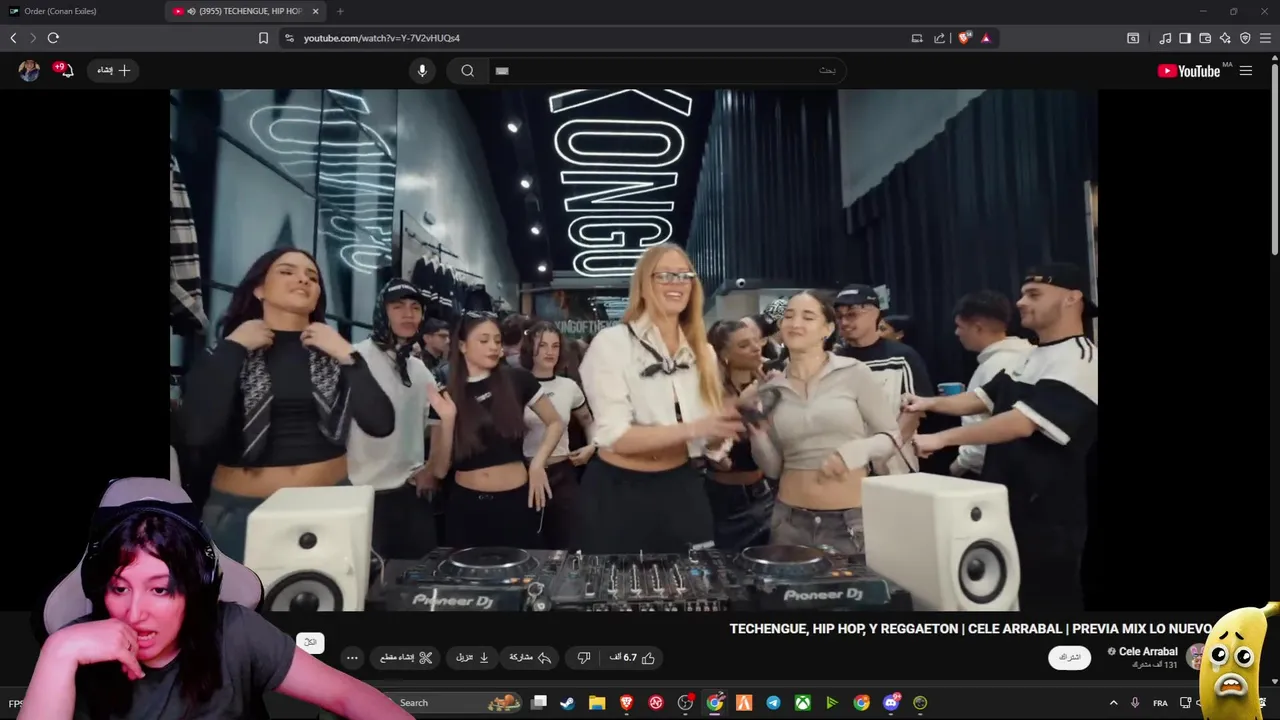This screenshot has height=720, width=1280.
Task: Open the YouTube guide hamburger menu
Action: [1246, 70]
